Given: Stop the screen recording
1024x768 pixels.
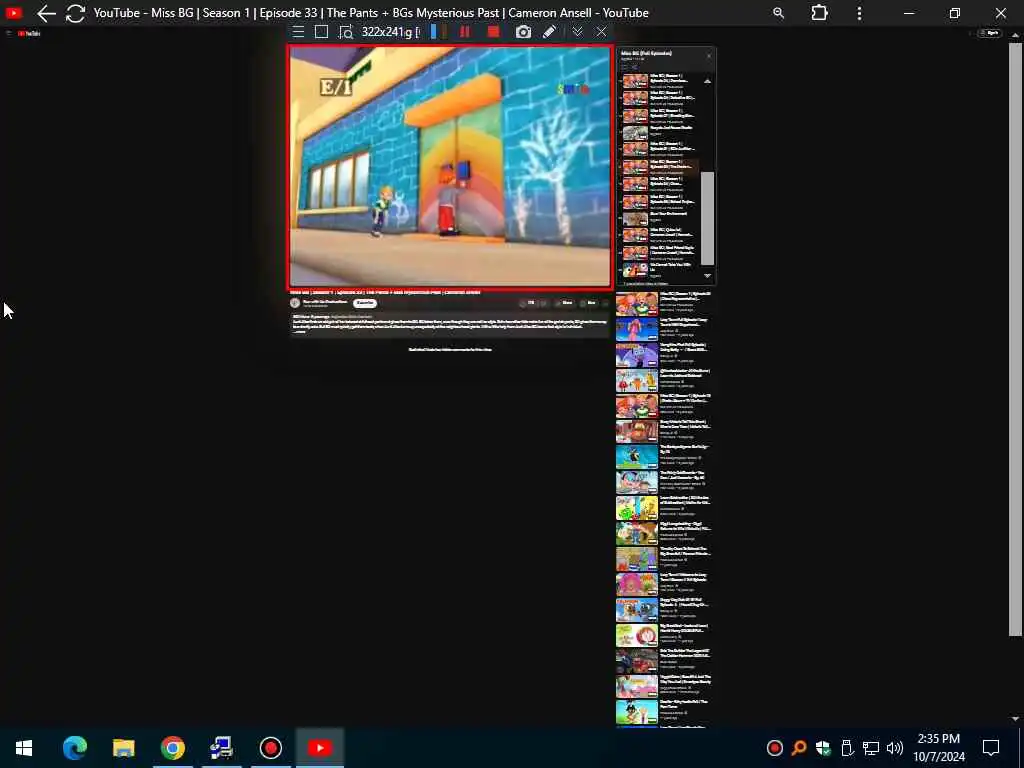Looking at the screenshot, I should [493, 32].
